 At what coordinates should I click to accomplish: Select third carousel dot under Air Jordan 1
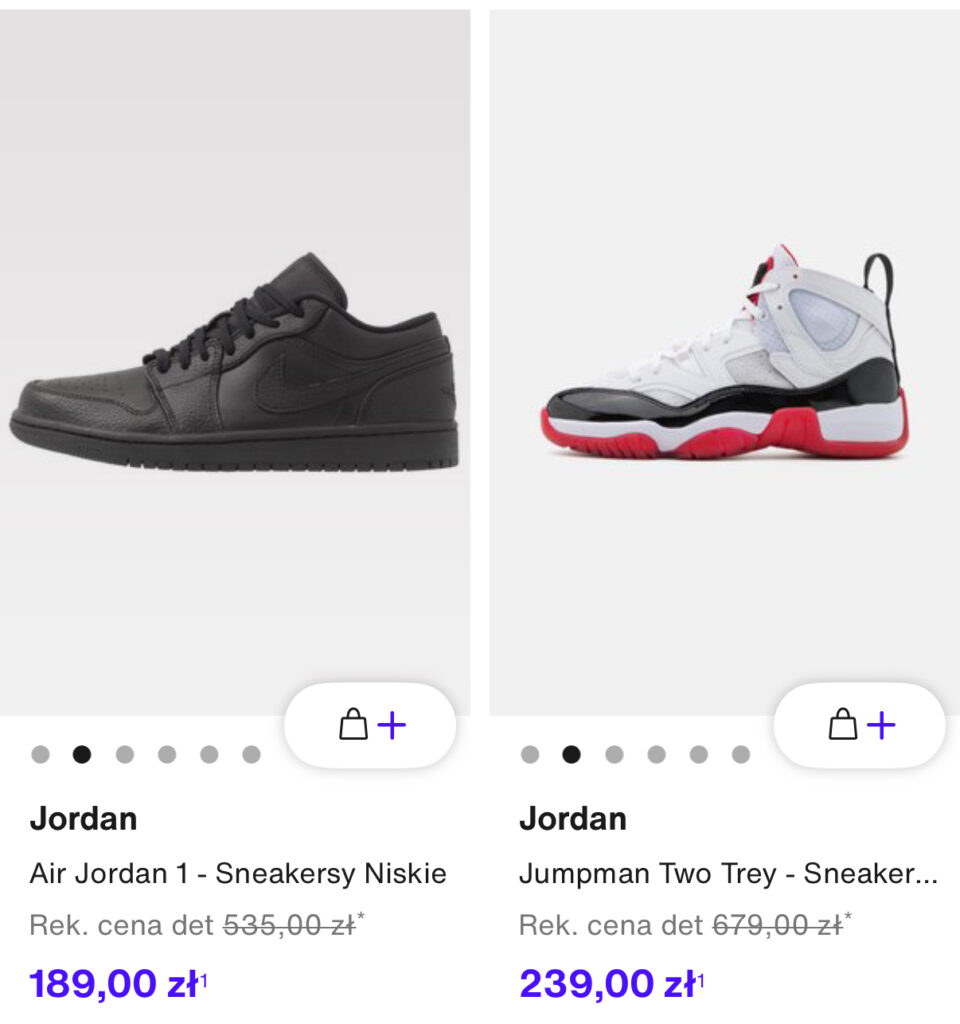125,754
